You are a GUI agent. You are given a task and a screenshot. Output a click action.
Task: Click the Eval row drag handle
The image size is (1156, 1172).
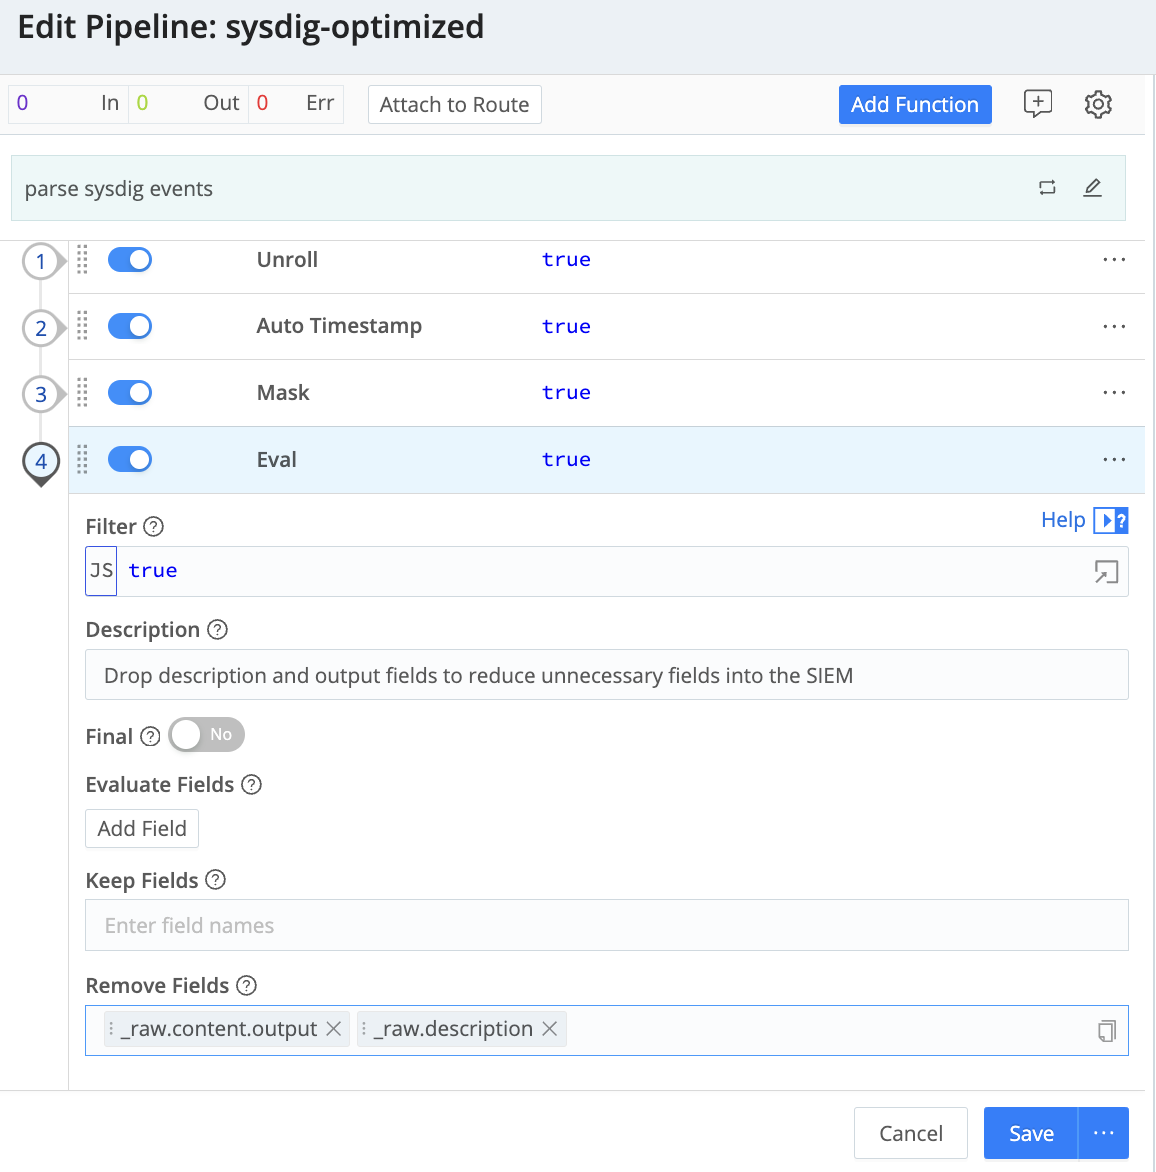tap(82, 460)
